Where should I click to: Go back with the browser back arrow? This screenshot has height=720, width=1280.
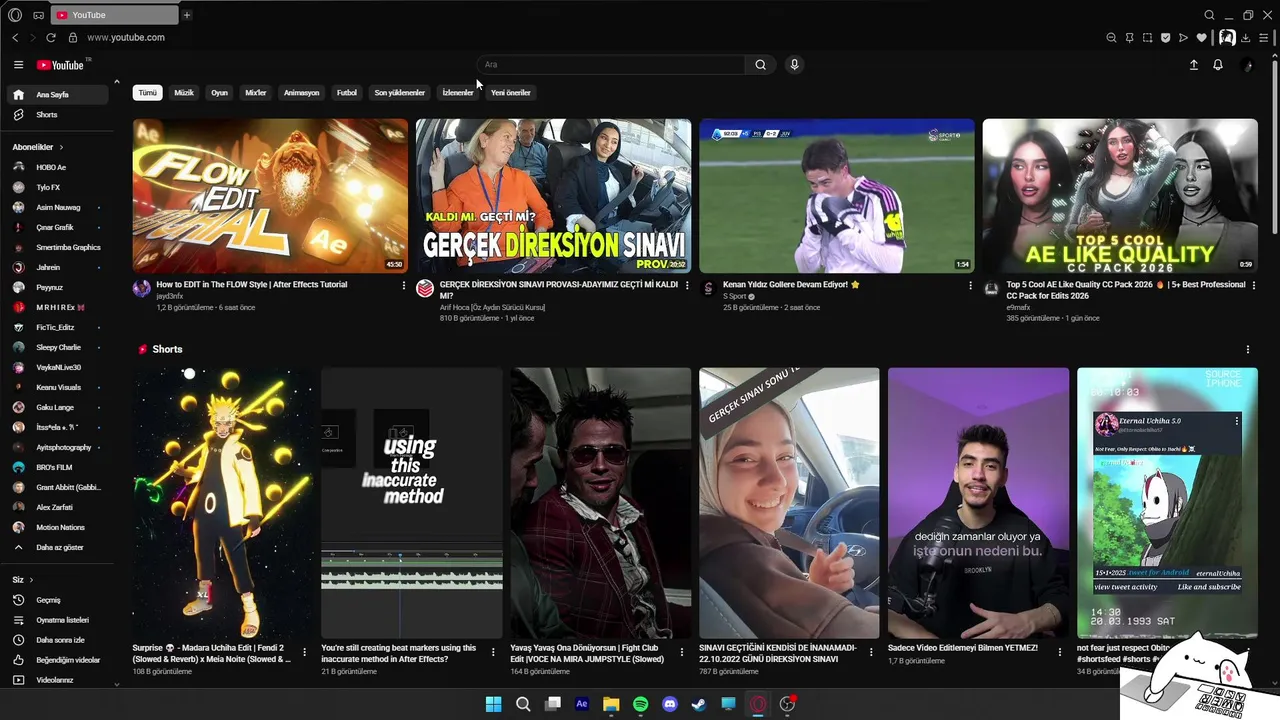[15, 37]
